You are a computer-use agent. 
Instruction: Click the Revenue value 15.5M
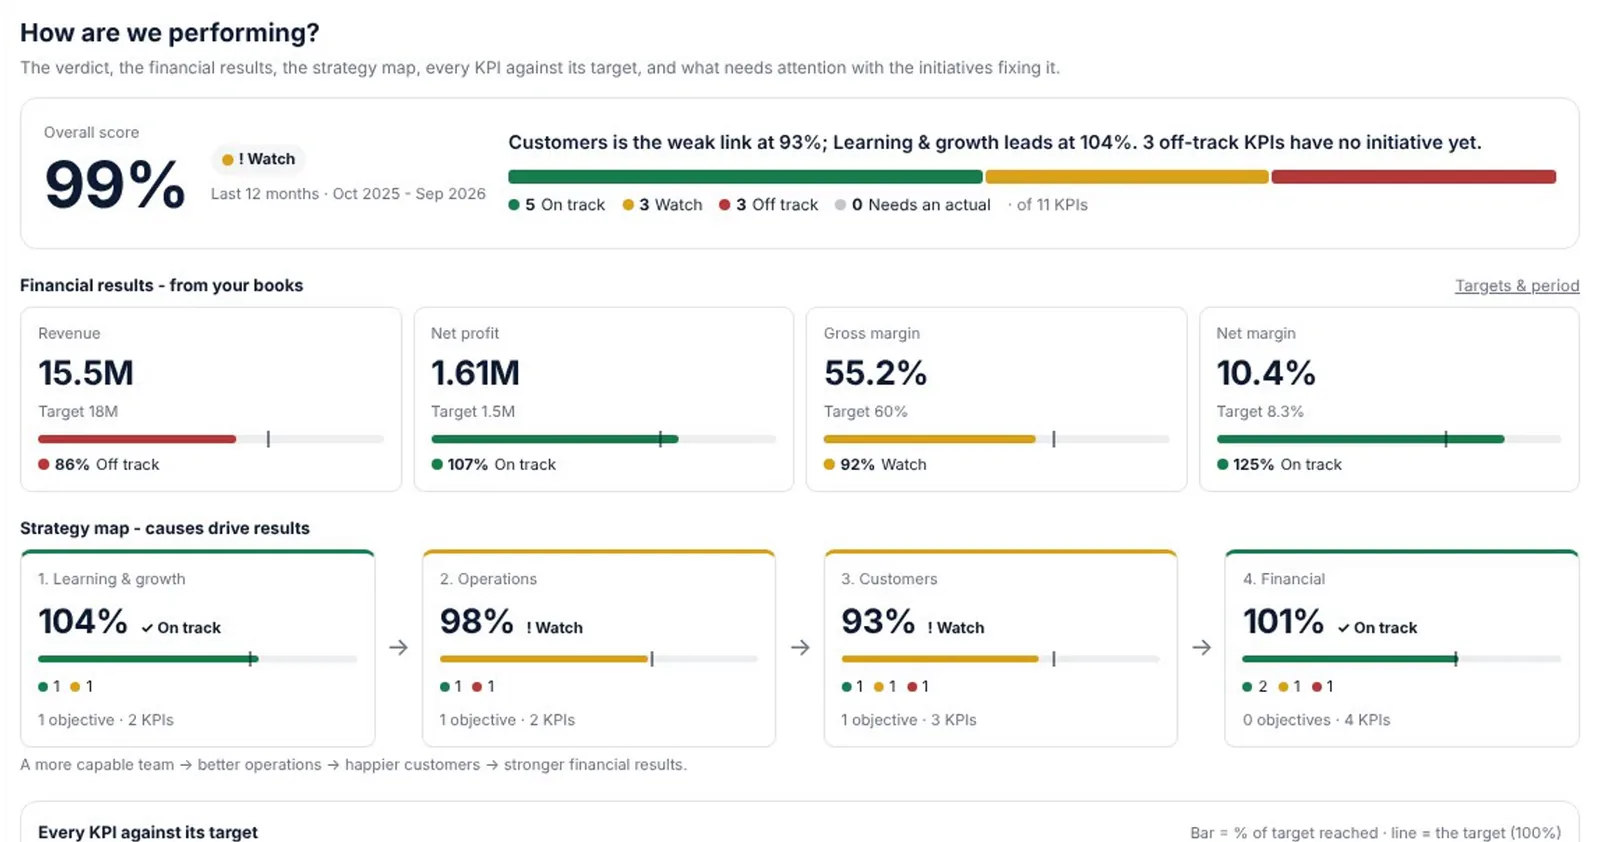pyautogui.click(x=86, y=373)
